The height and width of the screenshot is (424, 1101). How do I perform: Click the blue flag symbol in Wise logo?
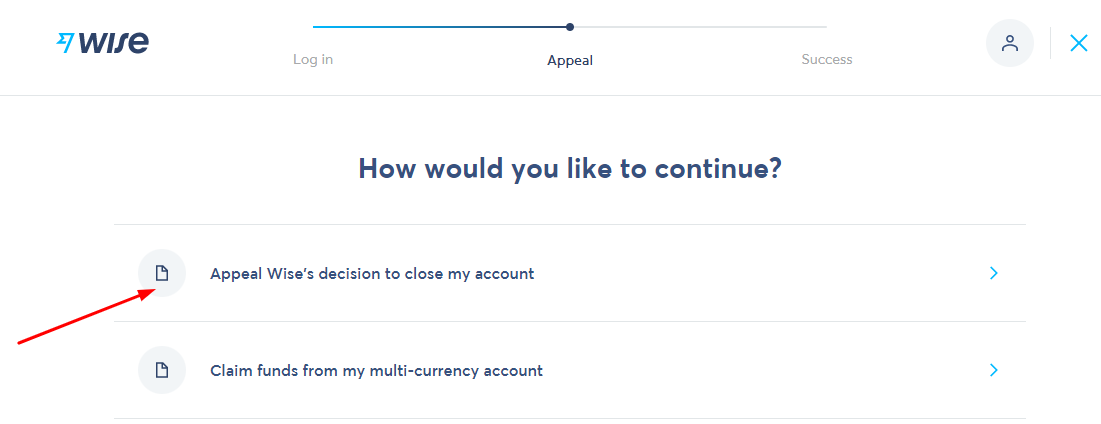click(x=66, y=42)
